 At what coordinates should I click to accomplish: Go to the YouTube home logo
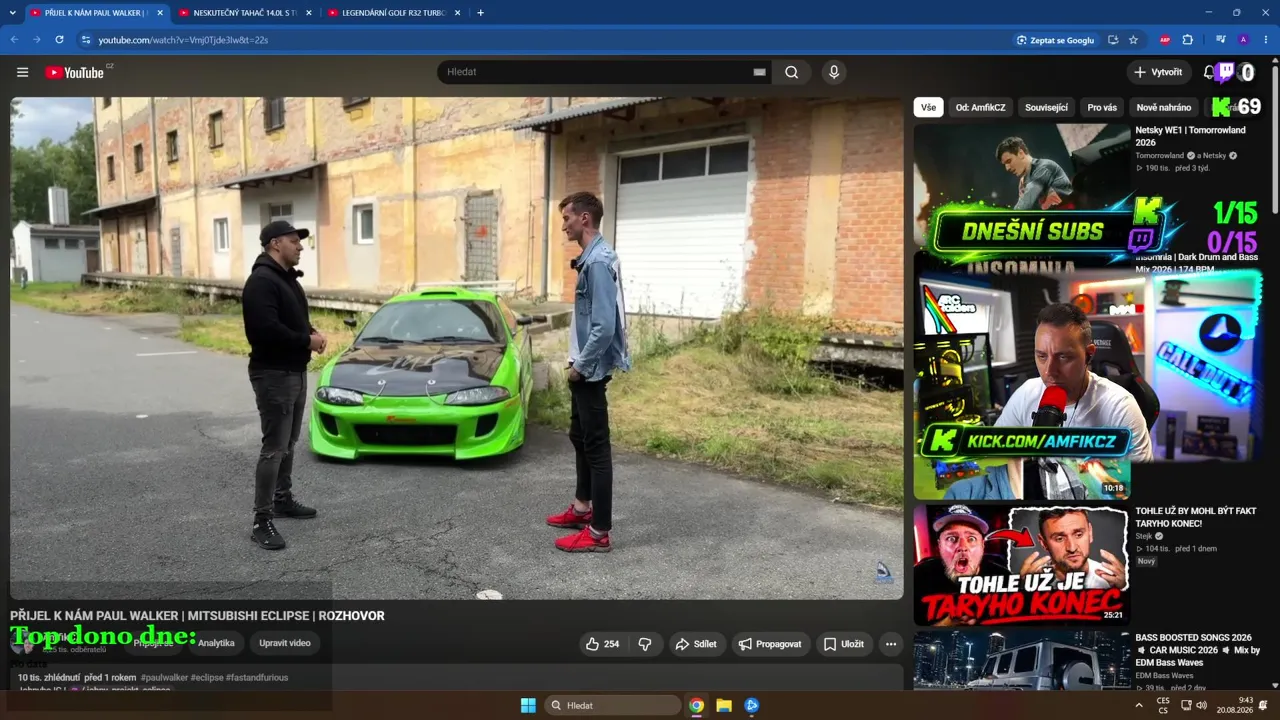point(75,72)
